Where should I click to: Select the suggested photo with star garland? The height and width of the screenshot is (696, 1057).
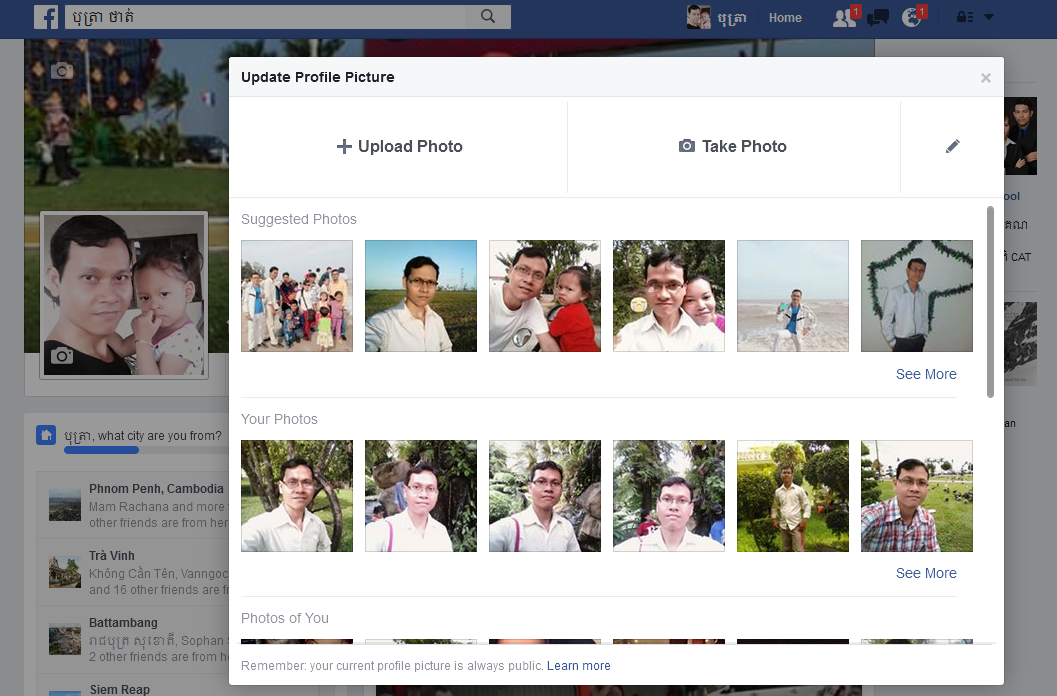[x=917, y=296]
